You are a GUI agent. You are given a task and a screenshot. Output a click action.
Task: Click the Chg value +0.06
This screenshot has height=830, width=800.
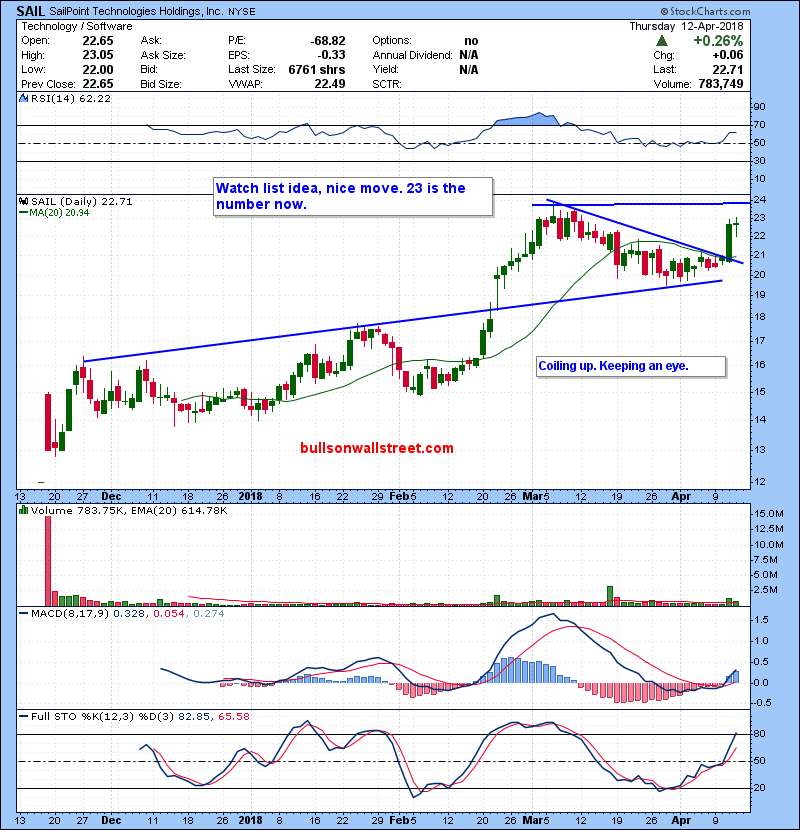click(x=727, y=55)
